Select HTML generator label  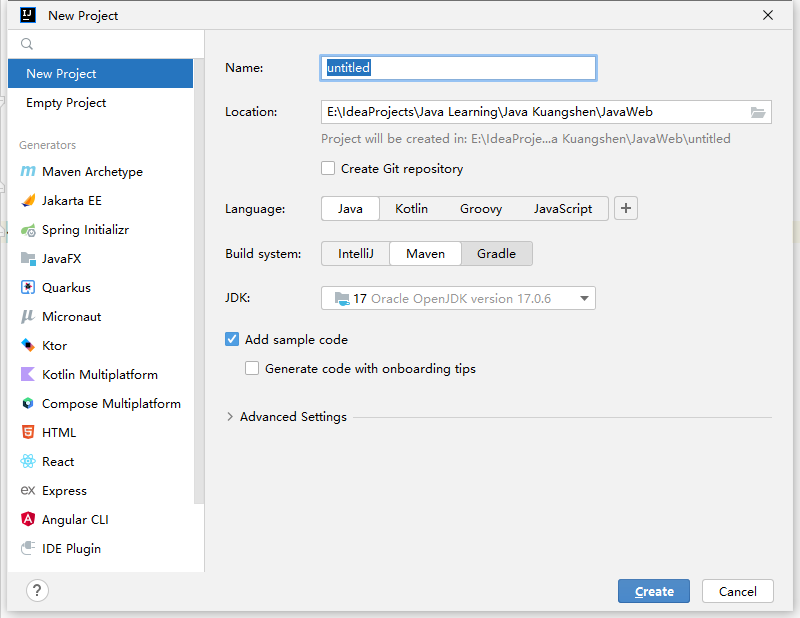pyautogui.click(x=59, y=433)
